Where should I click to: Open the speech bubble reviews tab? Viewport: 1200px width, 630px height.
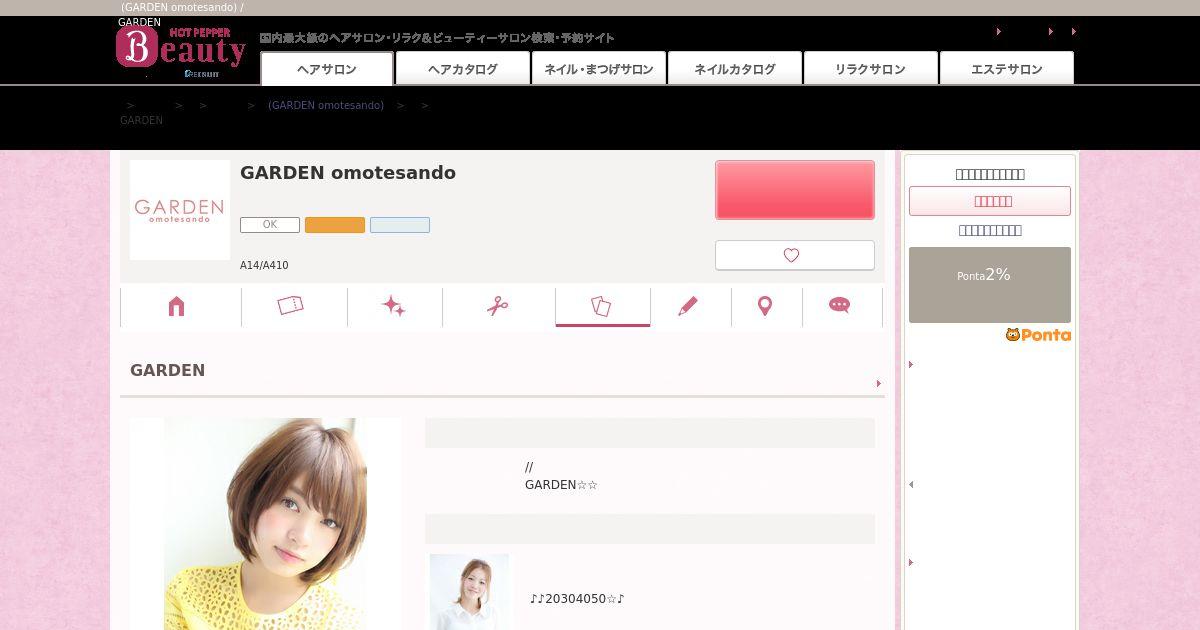point(840,306)
